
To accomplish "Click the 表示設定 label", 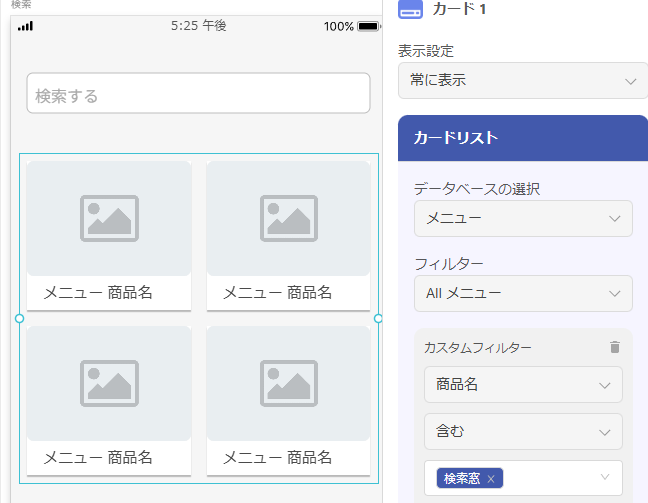I will pos(426,51).
